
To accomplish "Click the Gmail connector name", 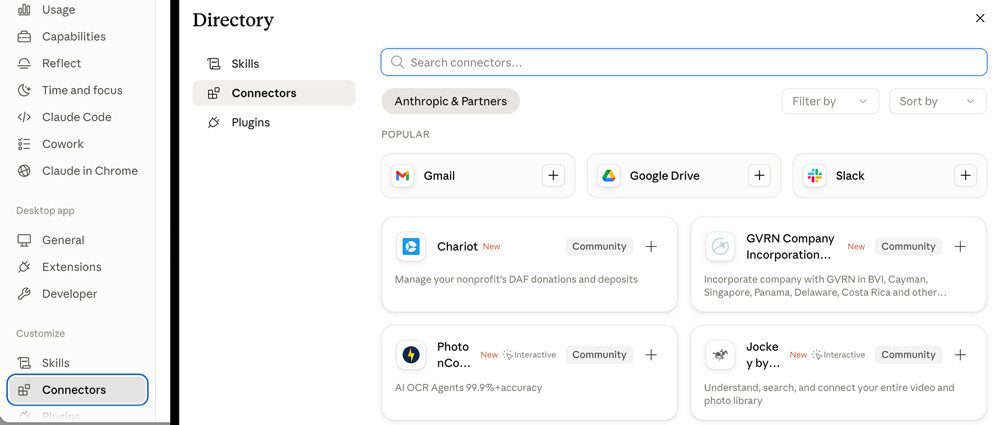I will tap(439, 175).
